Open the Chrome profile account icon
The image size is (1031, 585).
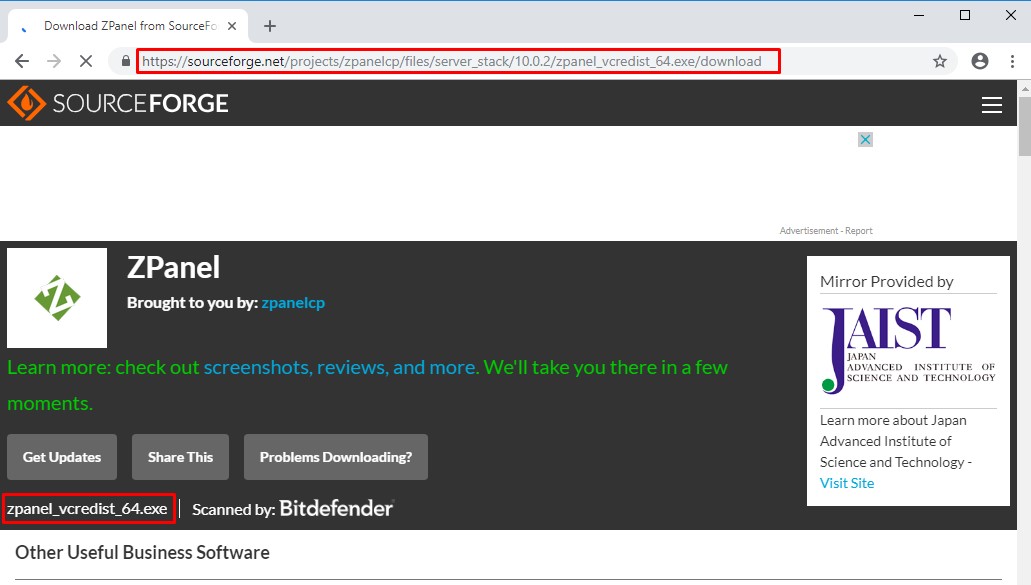[980, 61]
